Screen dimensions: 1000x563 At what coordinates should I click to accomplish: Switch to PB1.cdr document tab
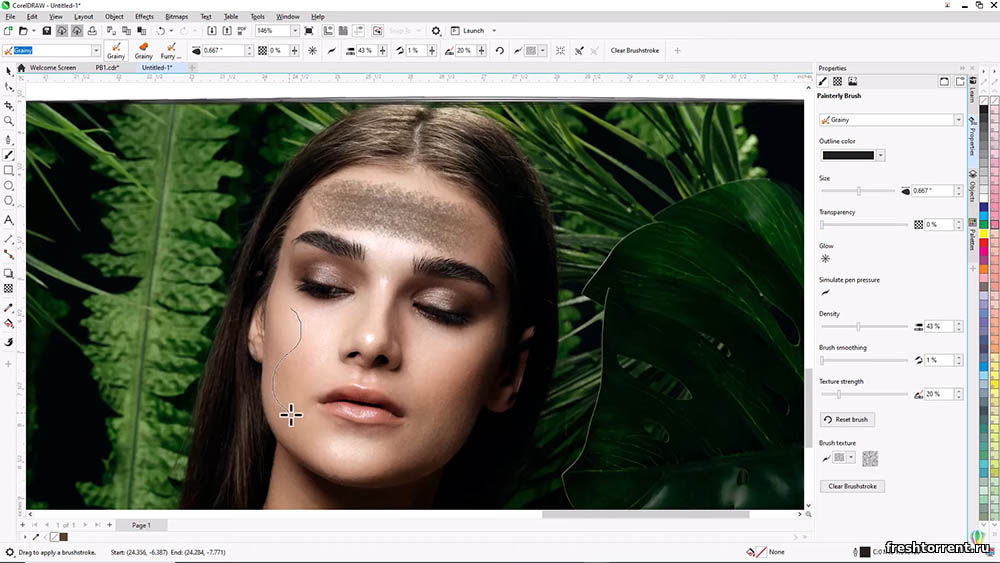(107, 68)
